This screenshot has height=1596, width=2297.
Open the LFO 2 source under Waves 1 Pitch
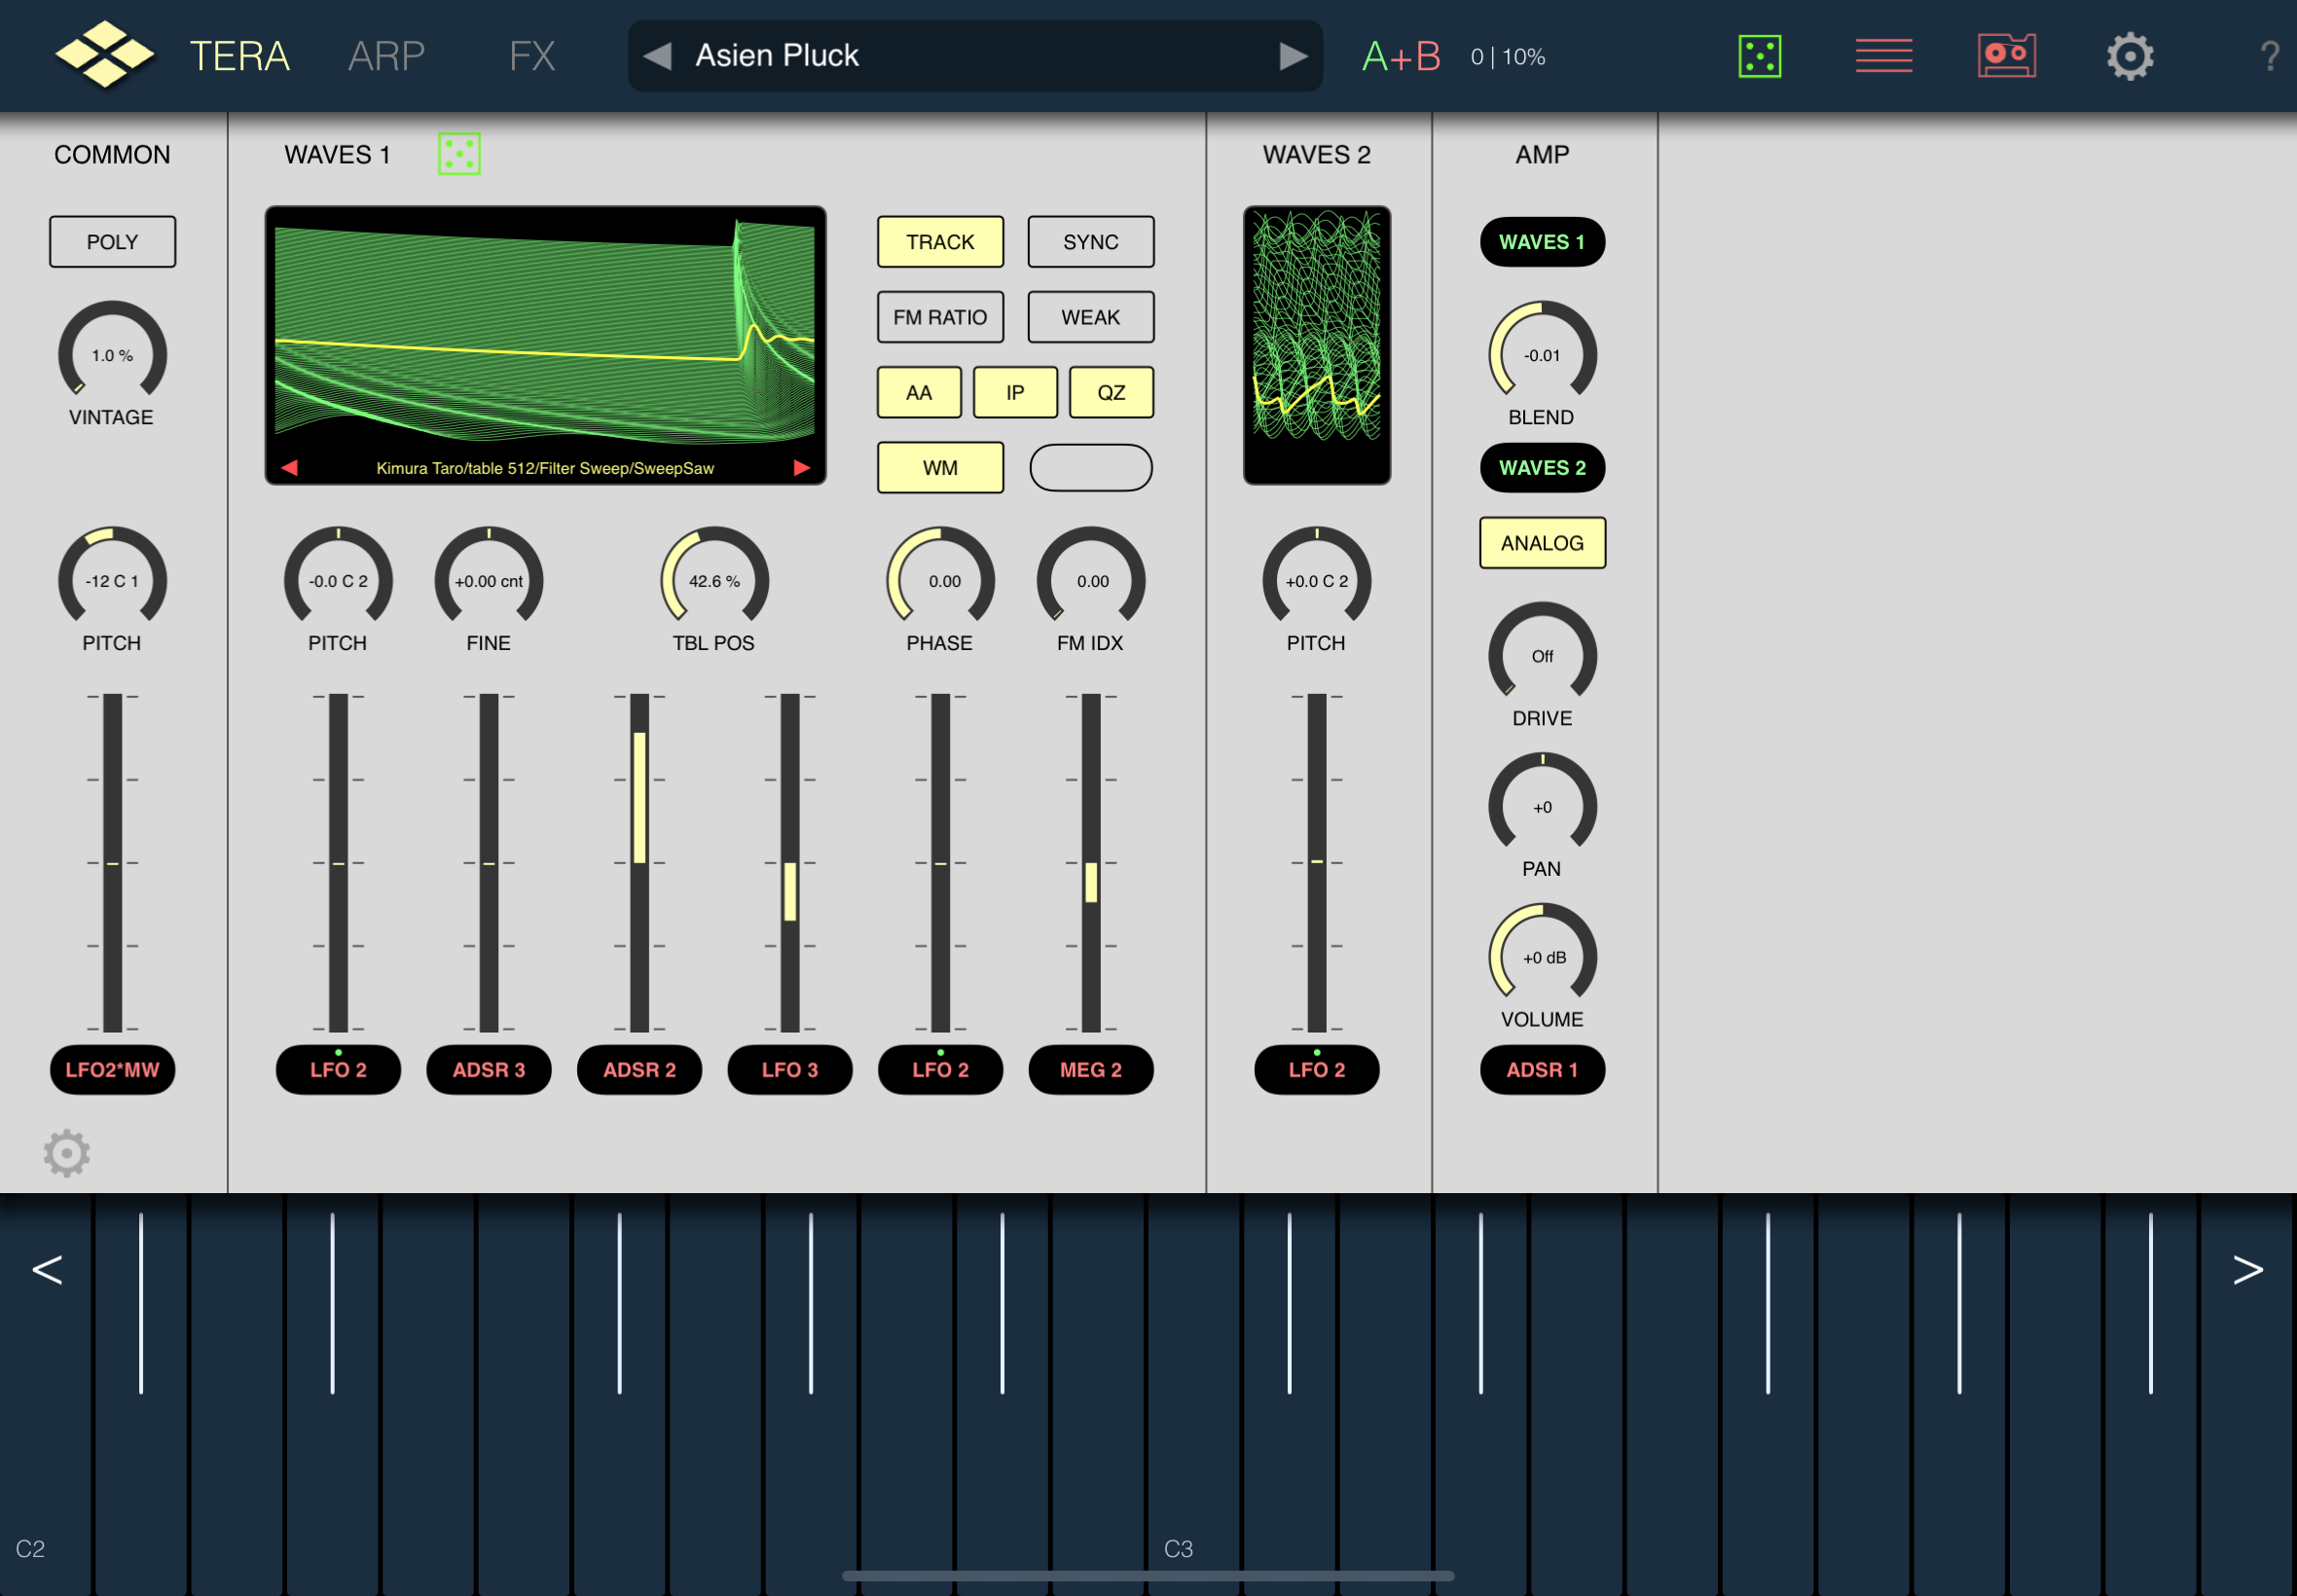338,1070
